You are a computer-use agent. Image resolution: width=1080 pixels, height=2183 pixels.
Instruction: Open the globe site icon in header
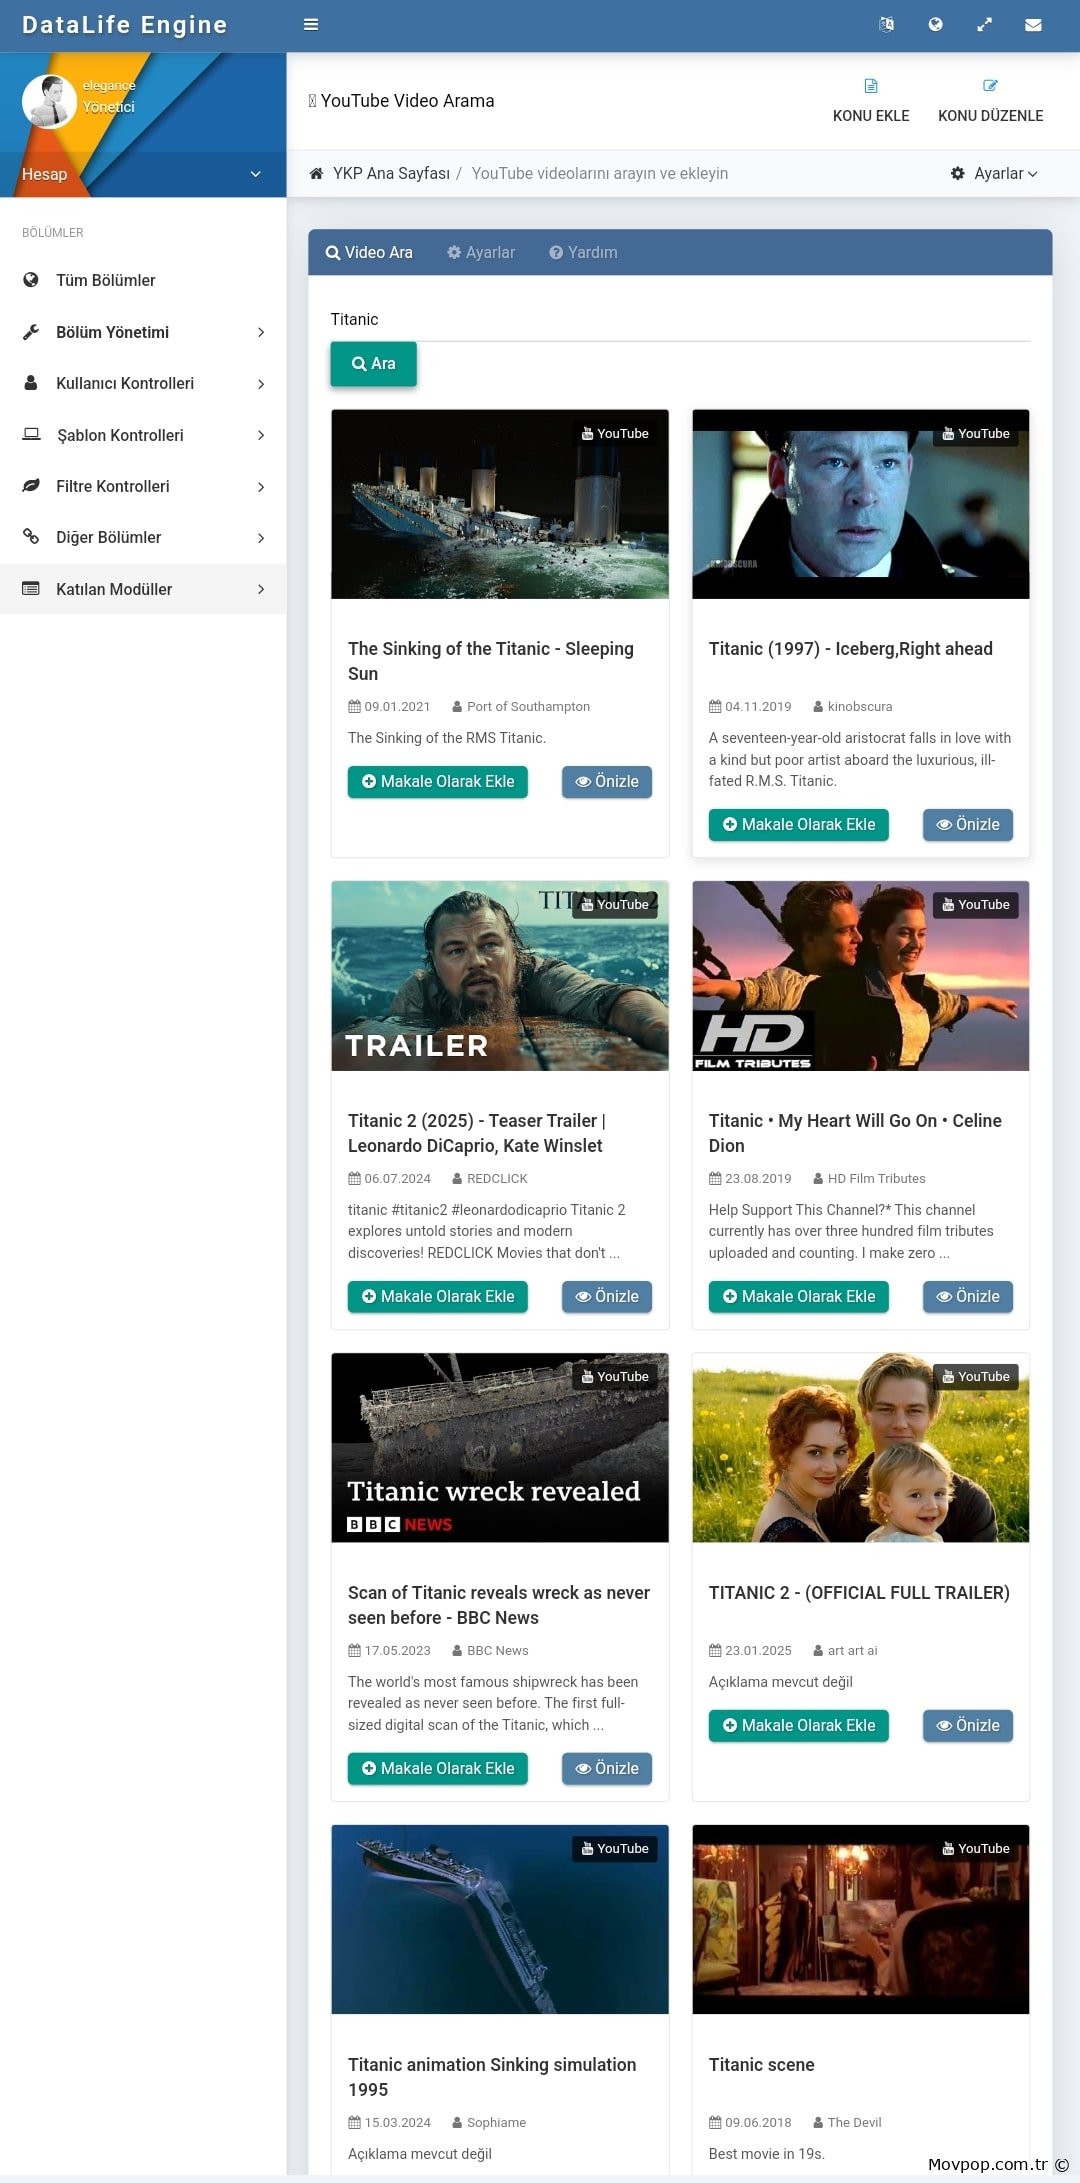click(x=935, y=24)
